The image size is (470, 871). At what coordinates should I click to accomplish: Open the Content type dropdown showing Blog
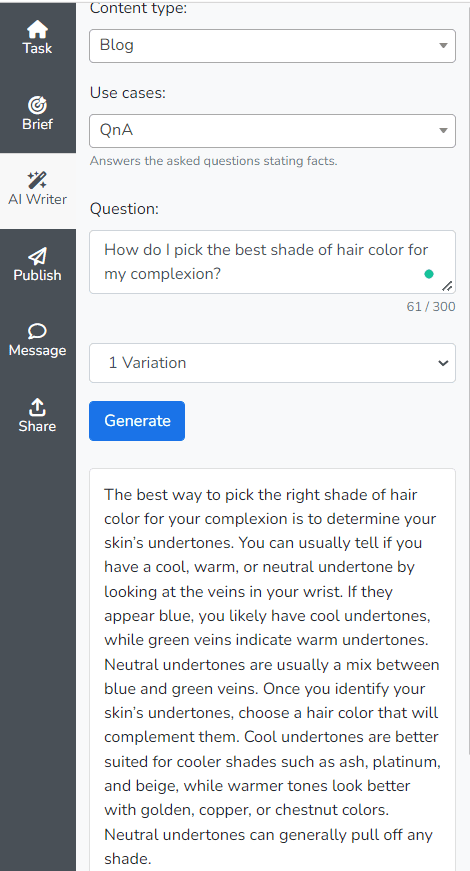point(272,46)
